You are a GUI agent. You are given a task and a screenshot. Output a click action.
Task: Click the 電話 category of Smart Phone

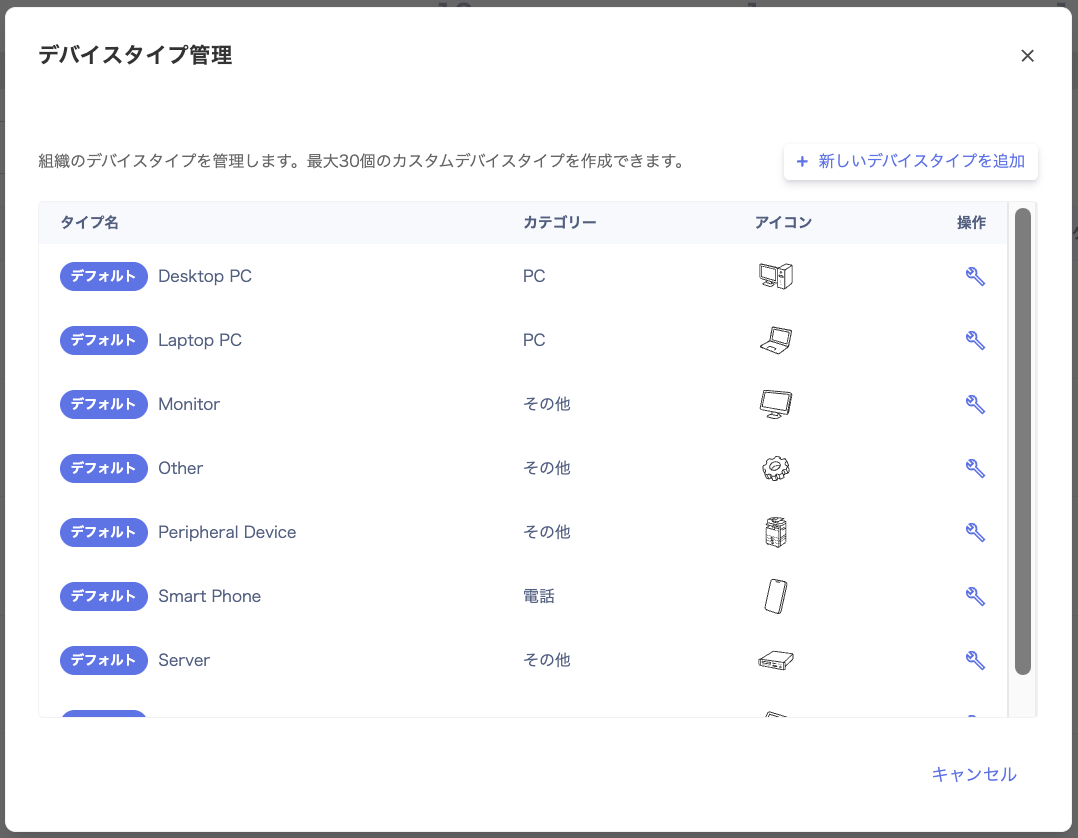tap(538, 596)
